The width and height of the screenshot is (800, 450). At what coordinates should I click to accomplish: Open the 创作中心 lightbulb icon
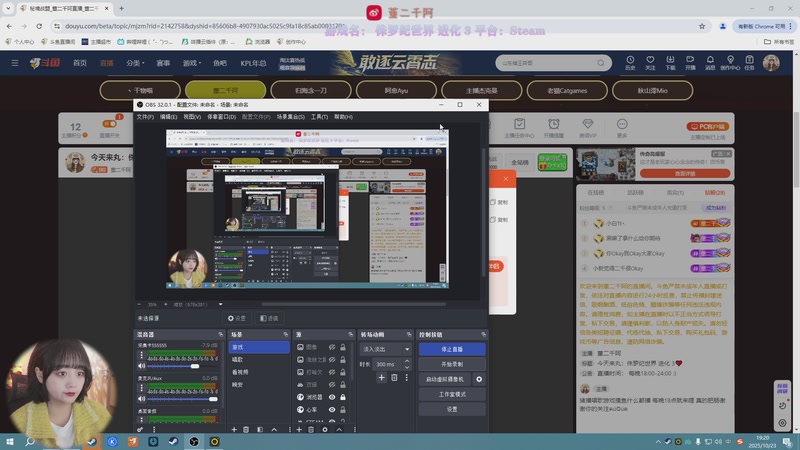tap(730, 60)
